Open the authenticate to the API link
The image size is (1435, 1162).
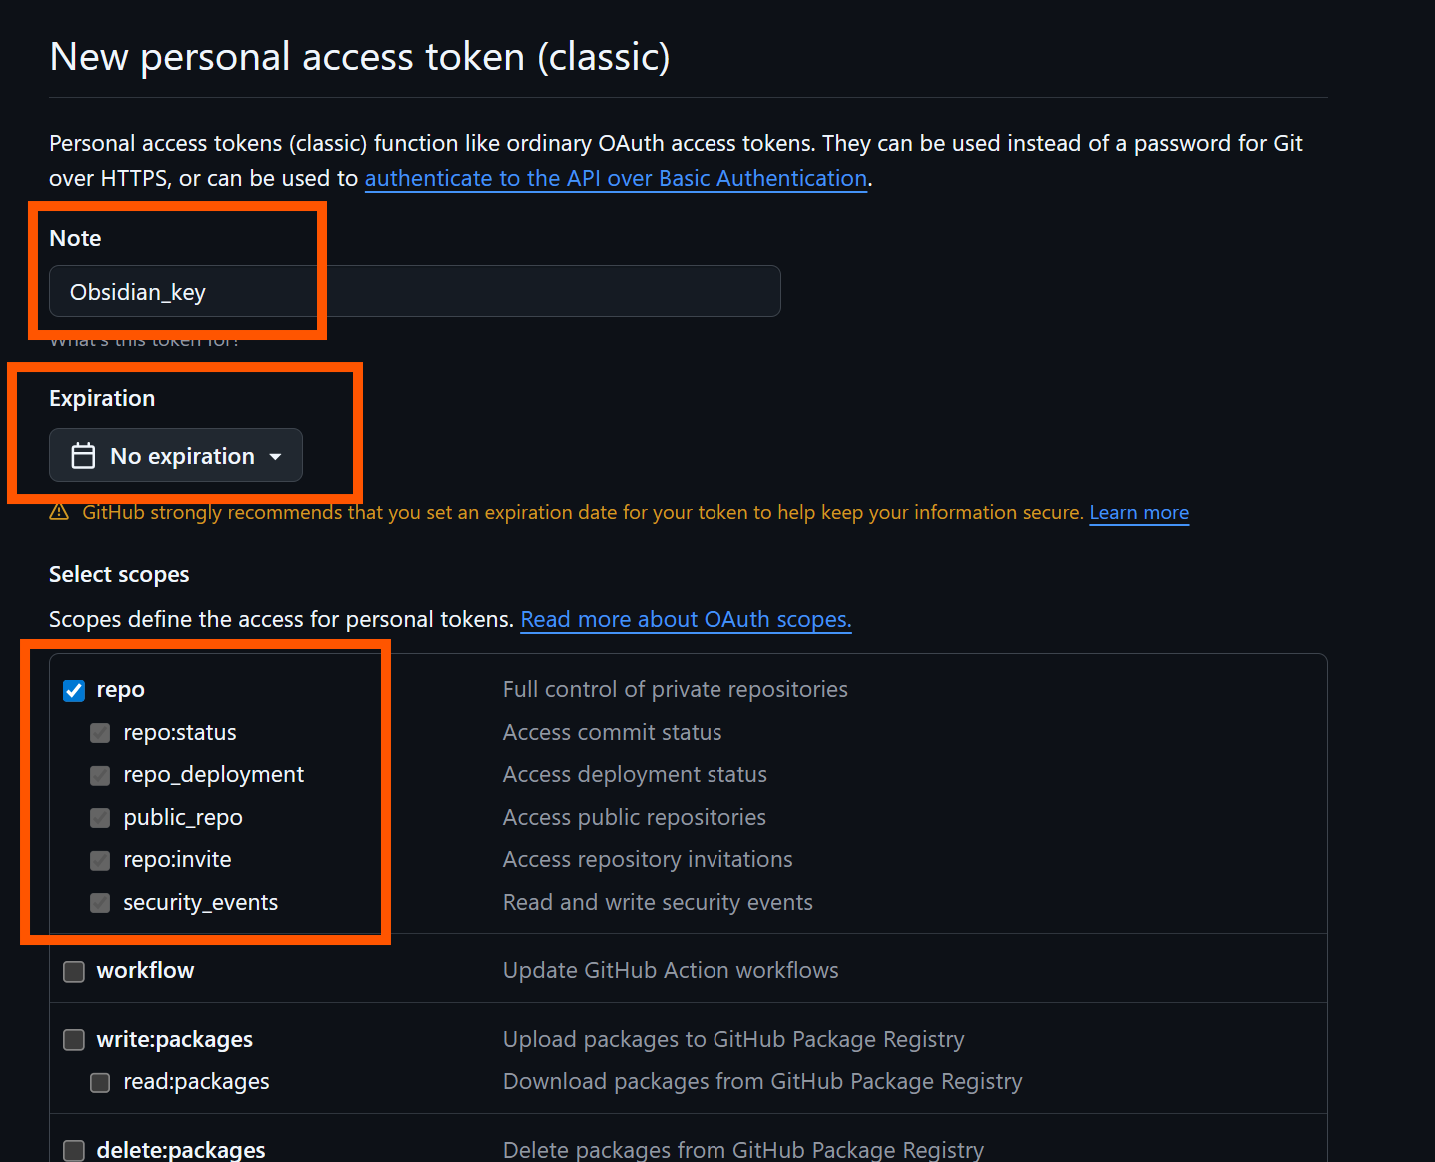coord(616,178)
